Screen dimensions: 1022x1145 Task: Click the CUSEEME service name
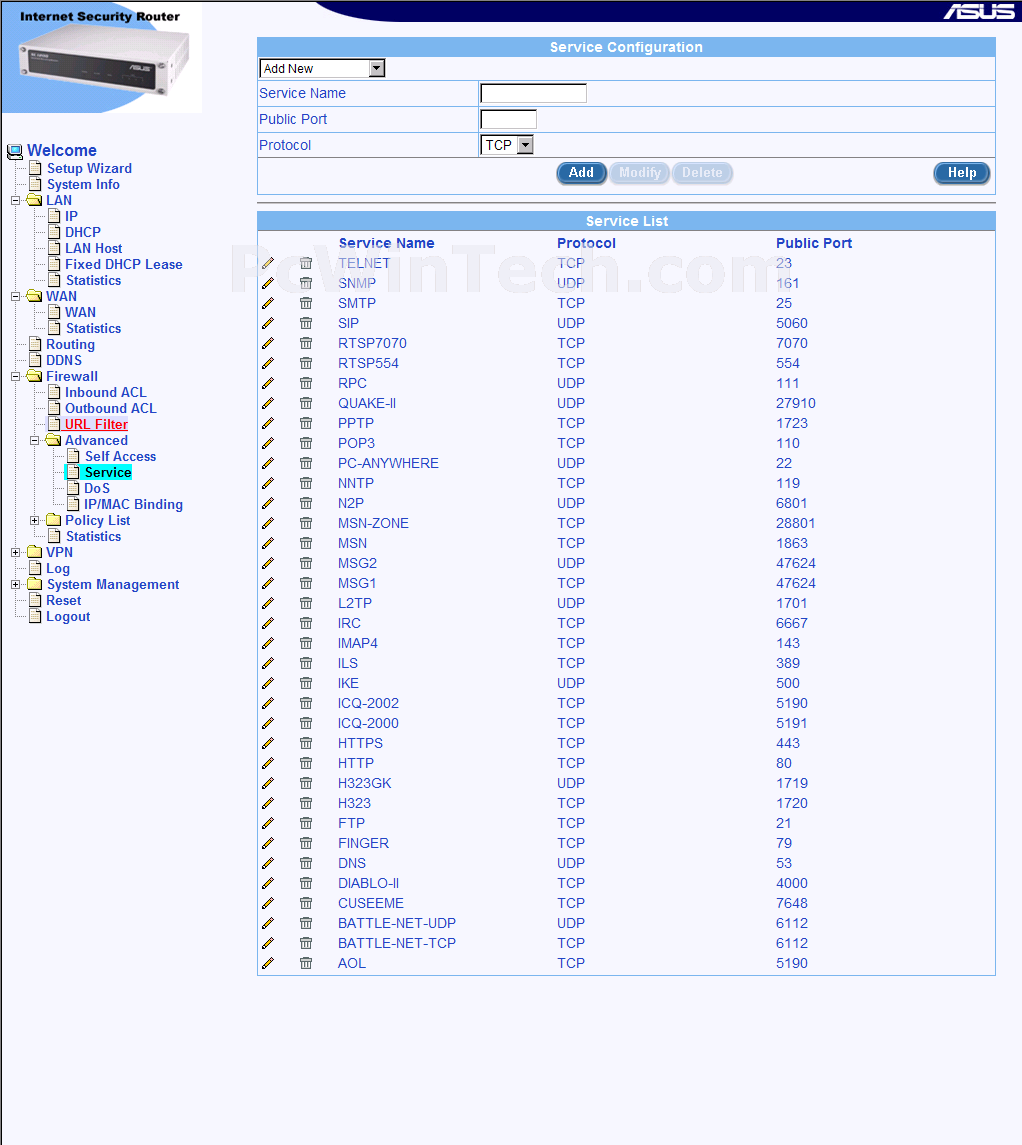point(371,903)
